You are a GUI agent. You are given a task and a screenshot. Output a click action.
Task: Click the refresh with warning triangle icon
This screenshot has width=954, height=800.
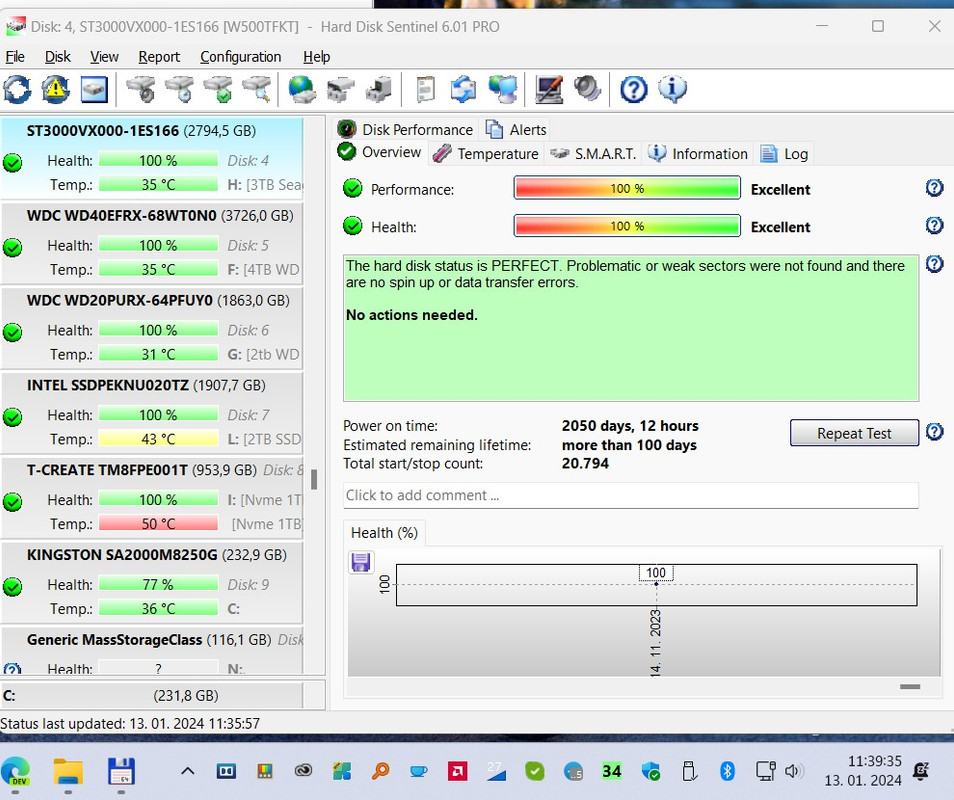(x=55, y=89)
